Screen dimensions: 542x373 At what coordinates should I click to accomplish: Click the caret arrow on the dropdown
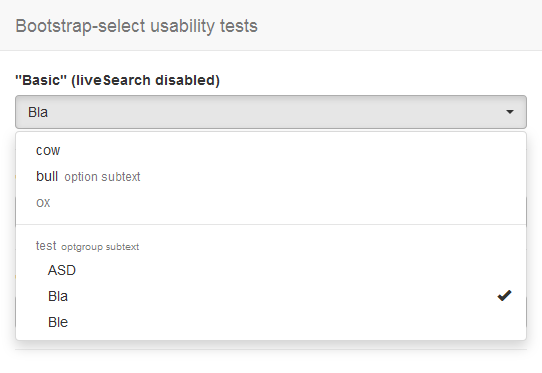pos(510,112)
